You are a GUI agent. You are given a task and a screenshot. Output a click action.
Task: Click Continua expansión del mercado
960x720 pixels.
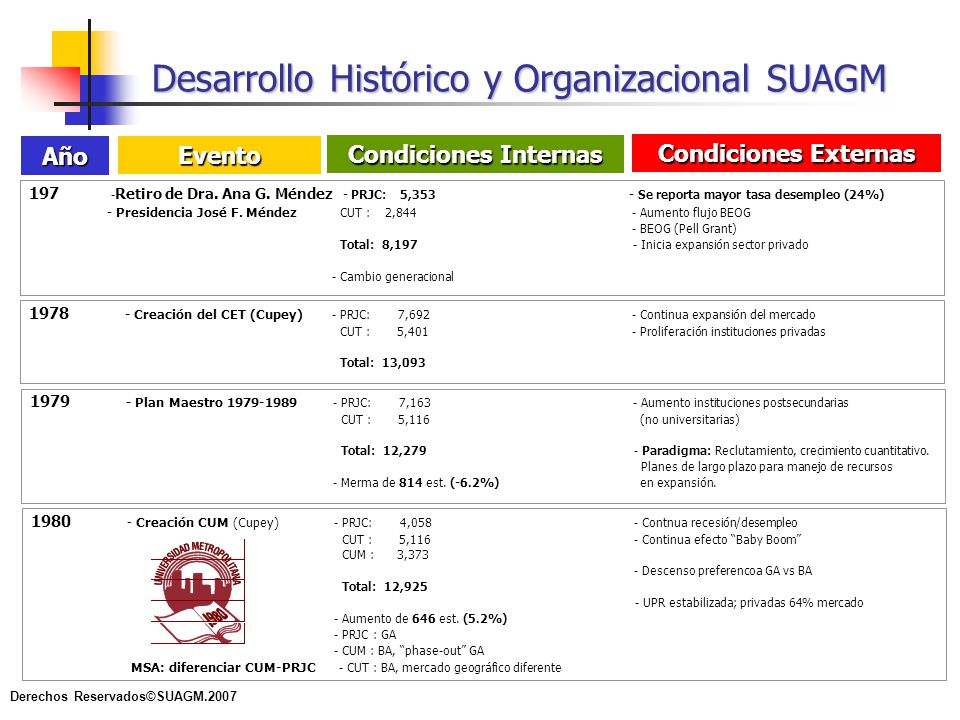[724, 315]
